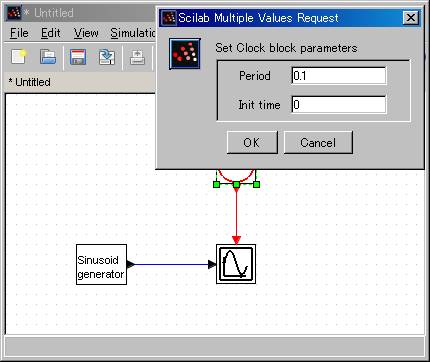
Task: Select the scope block with sine curve
Action: (236, 264)
